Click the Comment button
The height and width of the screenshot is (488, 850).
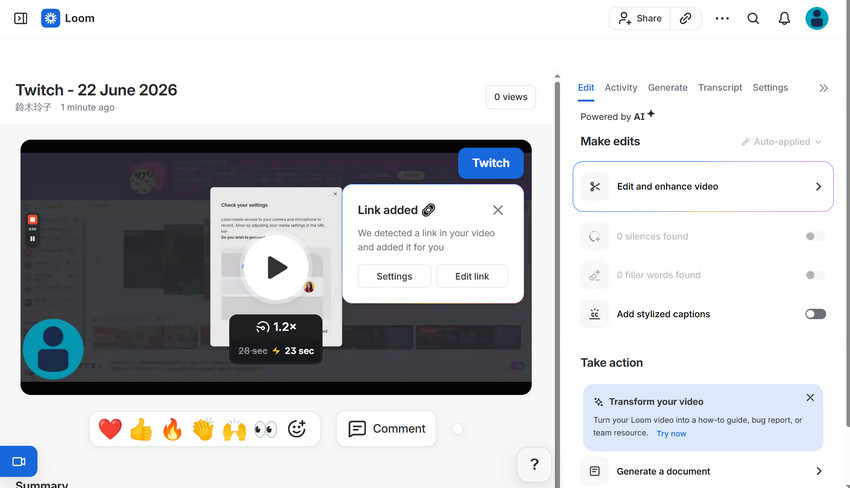pyautogui.click(x=386, y=429)
